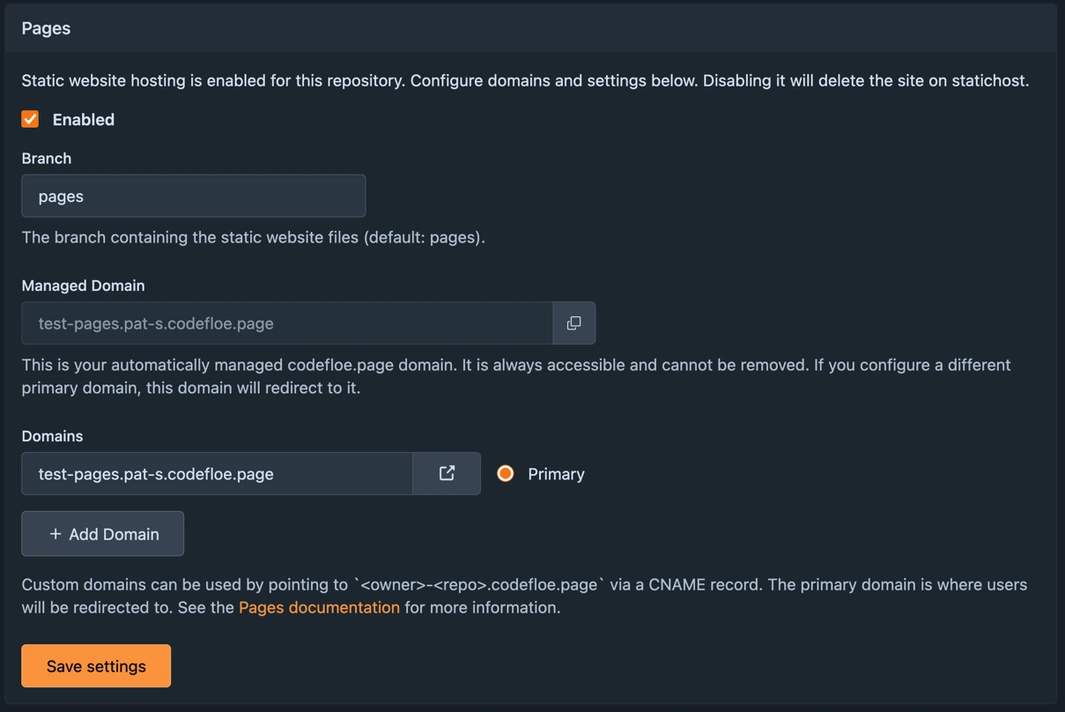Save the Pages configuration changes
1065x712 pixels.
[x=96, y=665]
